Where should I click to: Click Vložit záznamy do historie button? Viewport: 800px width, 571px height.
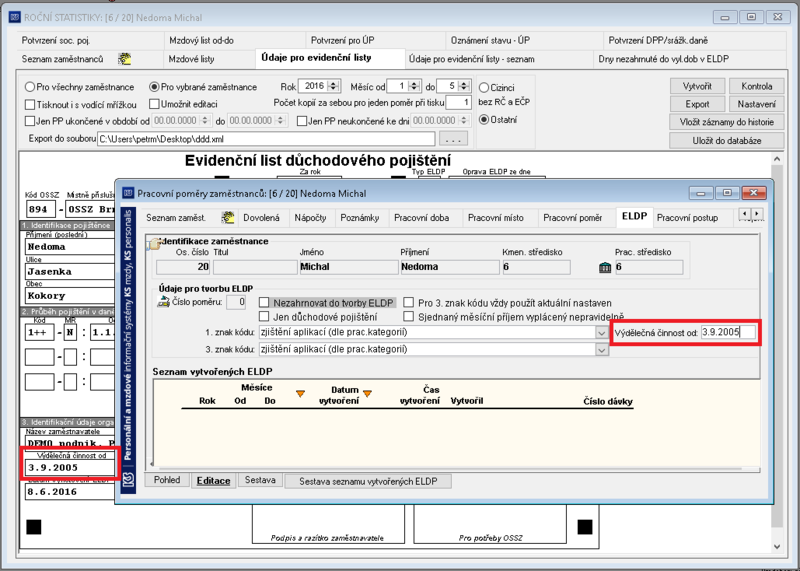727,122
